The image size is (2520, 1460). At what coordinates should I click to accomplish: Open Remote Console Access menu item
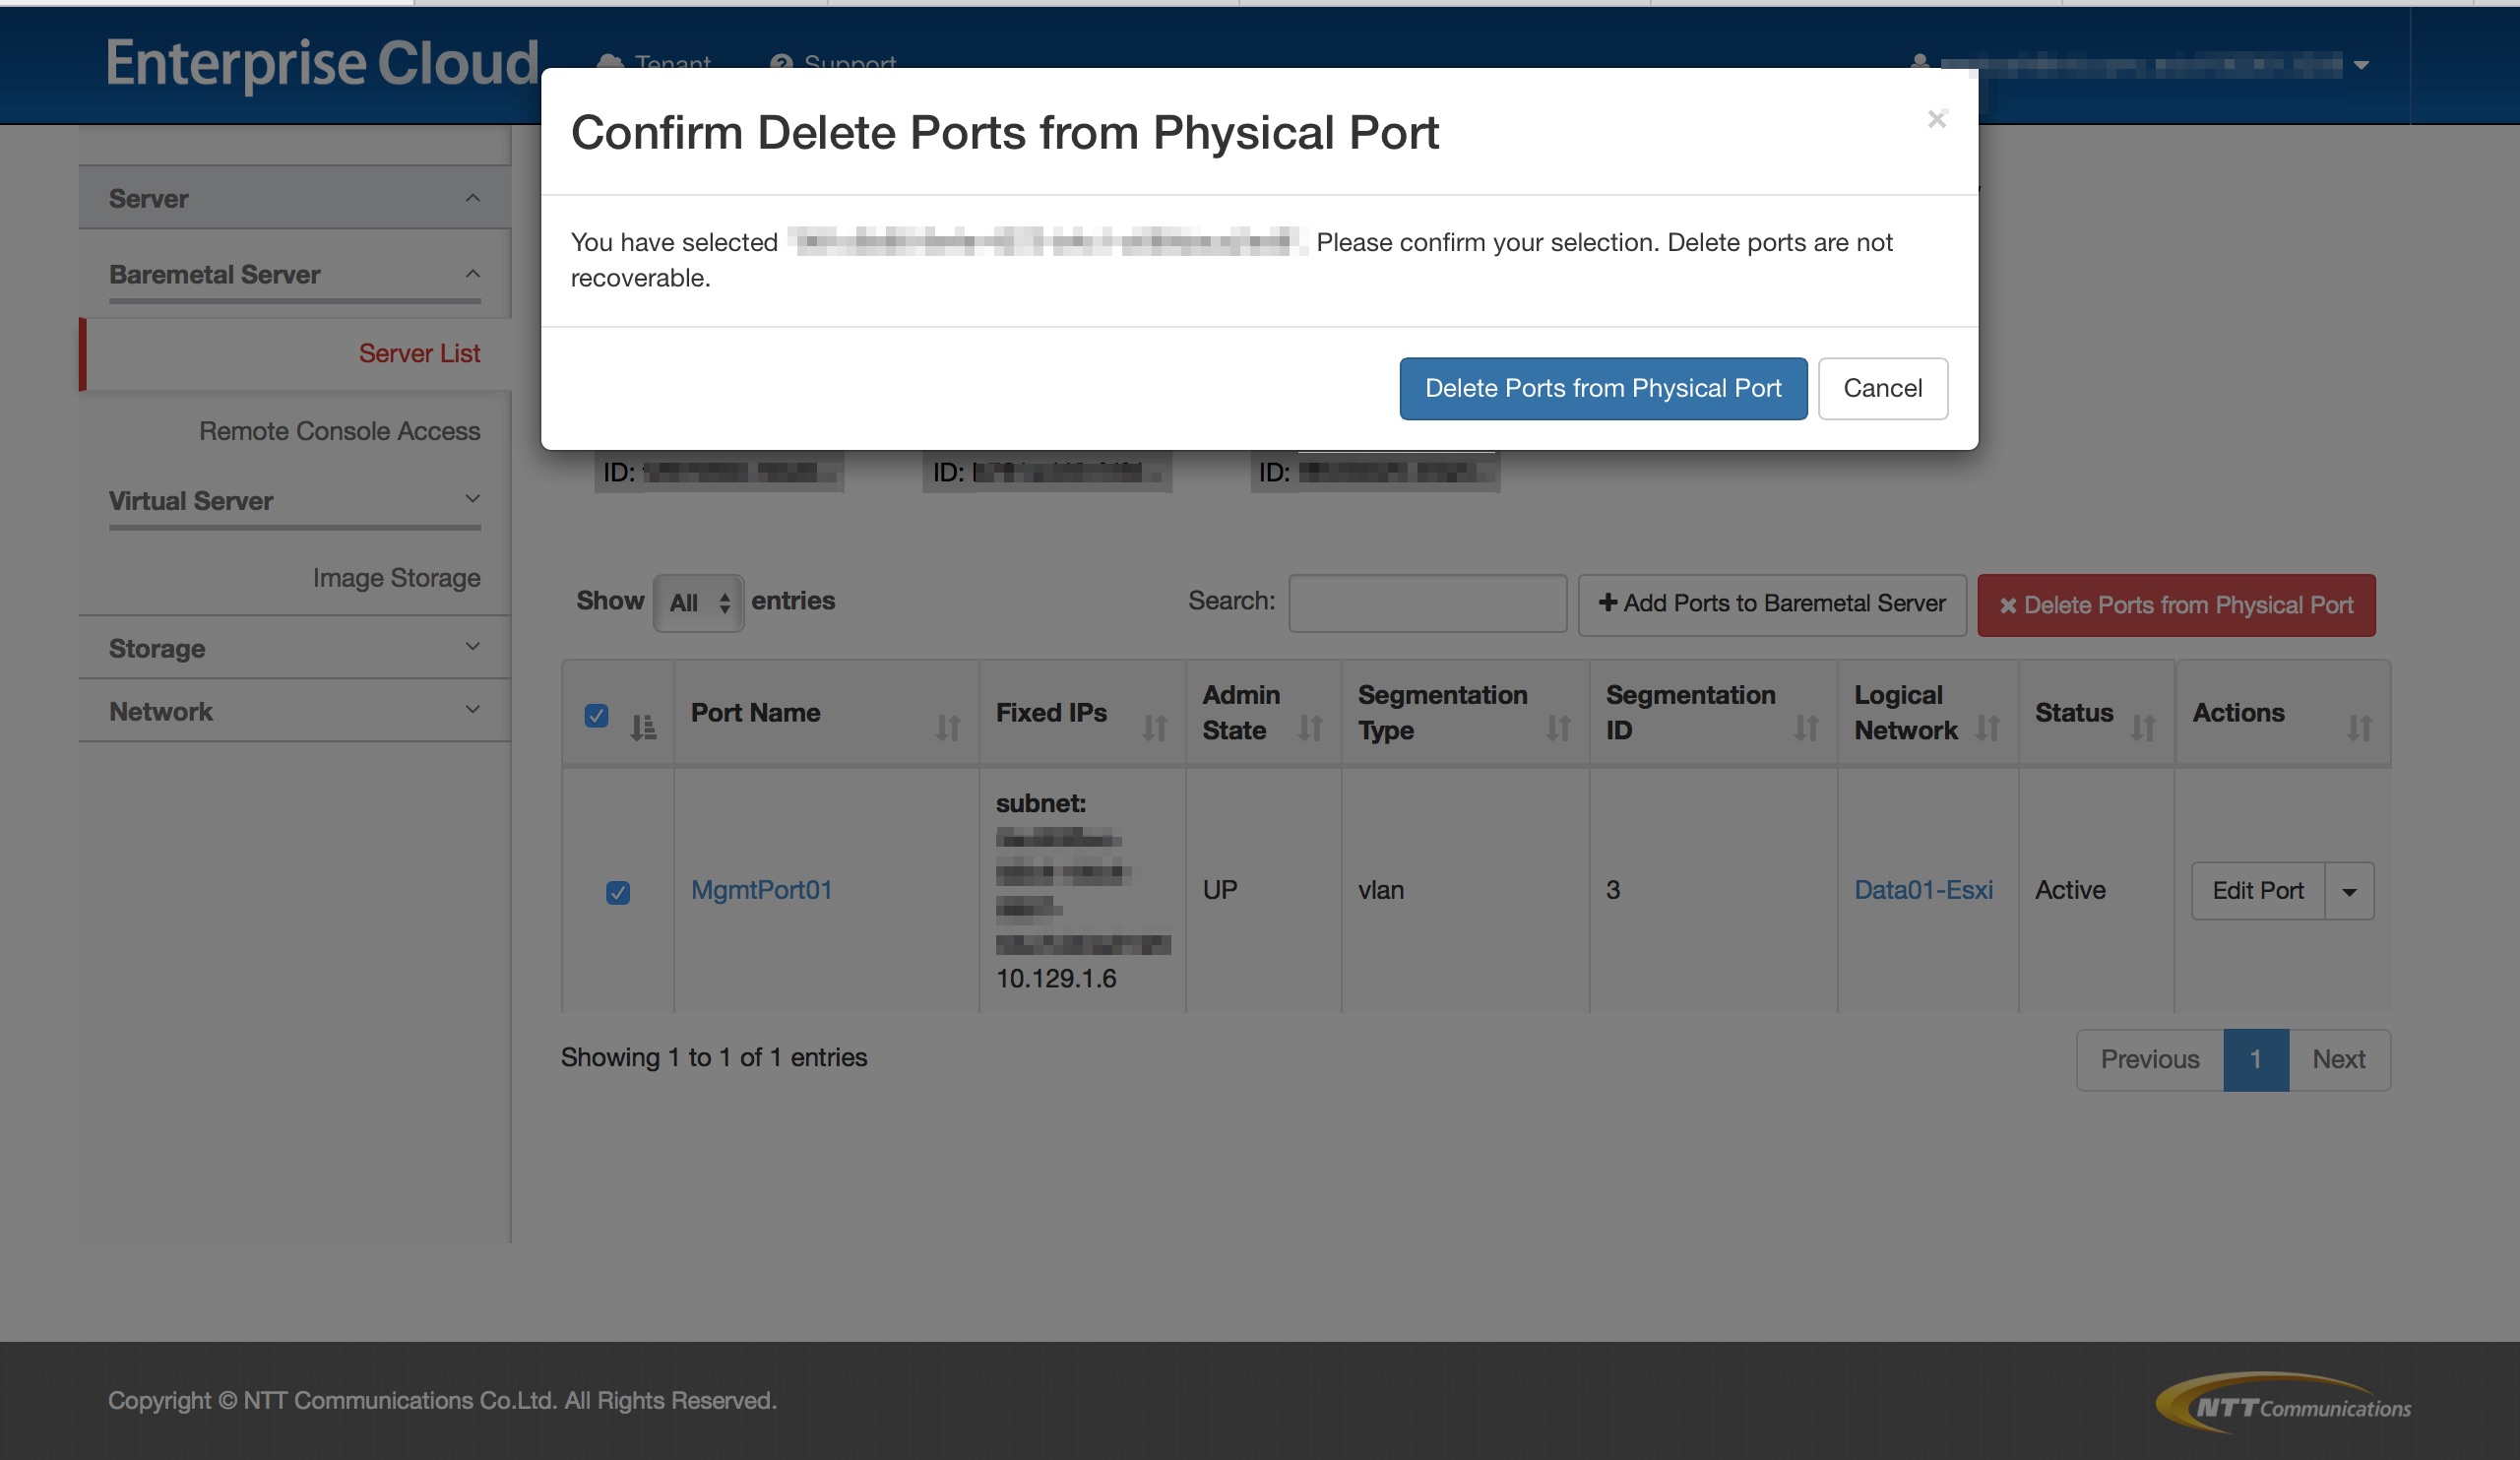click(x=339, y=431)
